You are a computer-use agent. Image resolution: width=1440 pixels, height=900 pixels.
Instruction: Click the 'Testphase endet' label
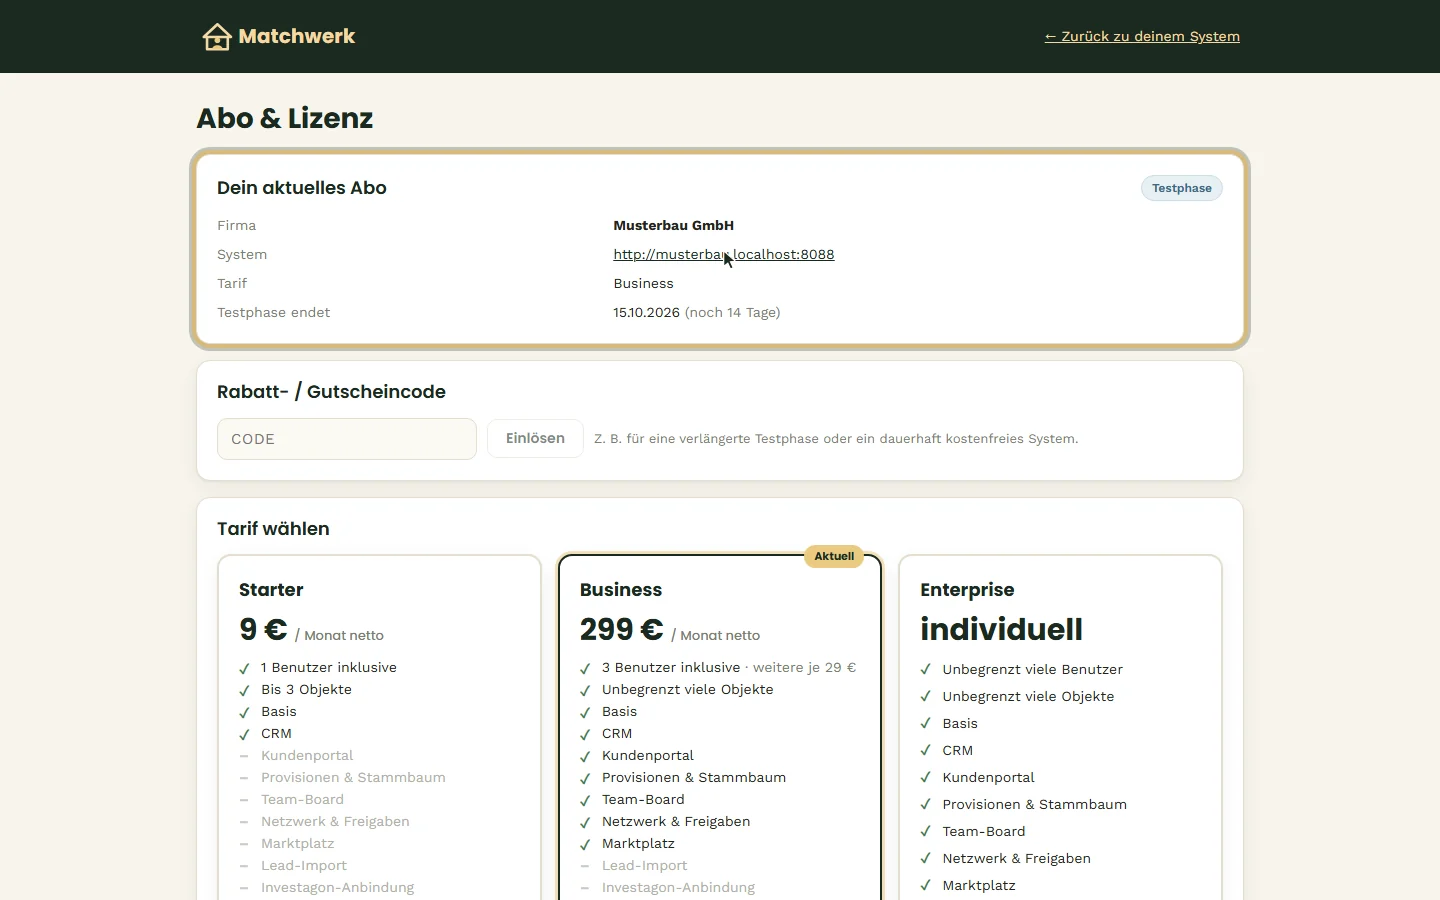coord(273,312)
